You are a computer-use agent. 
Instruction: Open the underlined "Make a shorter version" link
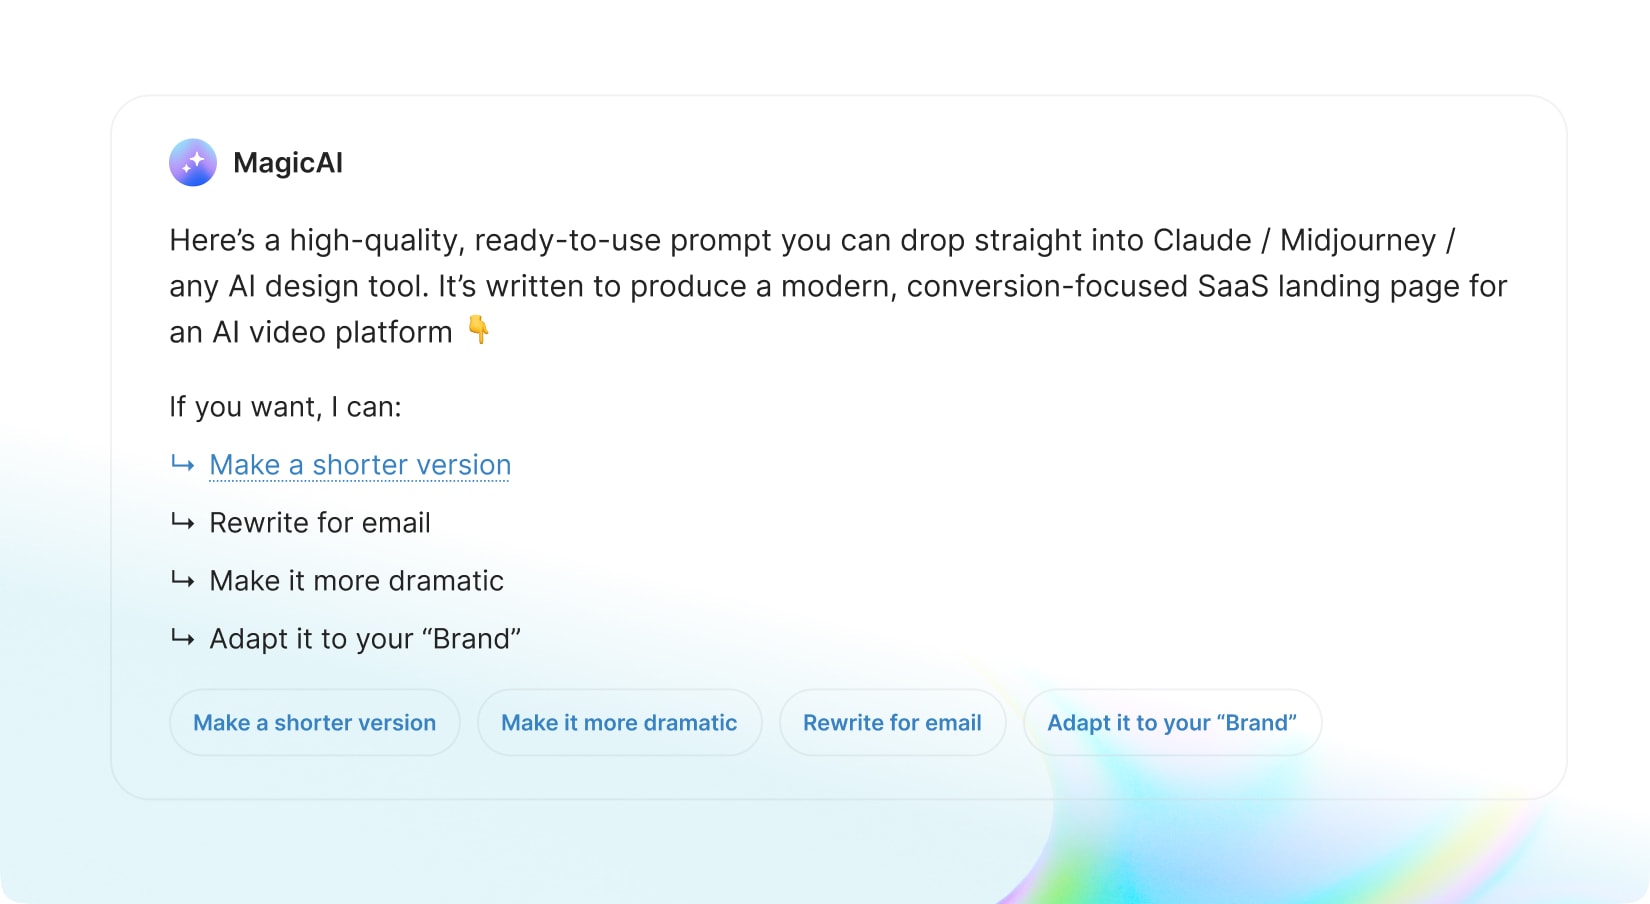click(x=360, y=465)
